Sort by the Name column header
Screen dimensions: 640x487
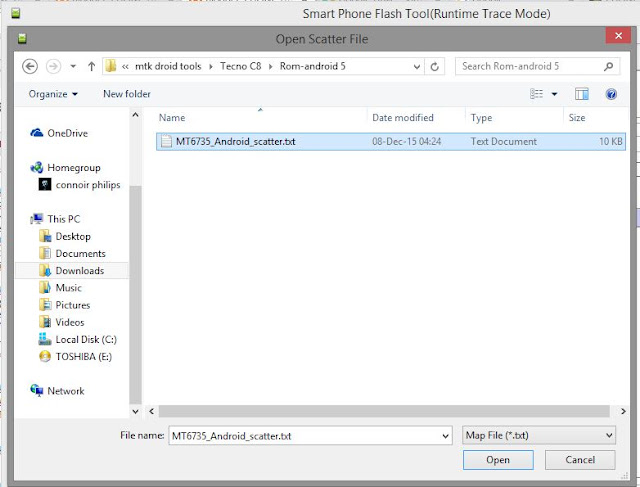point(260,118)
